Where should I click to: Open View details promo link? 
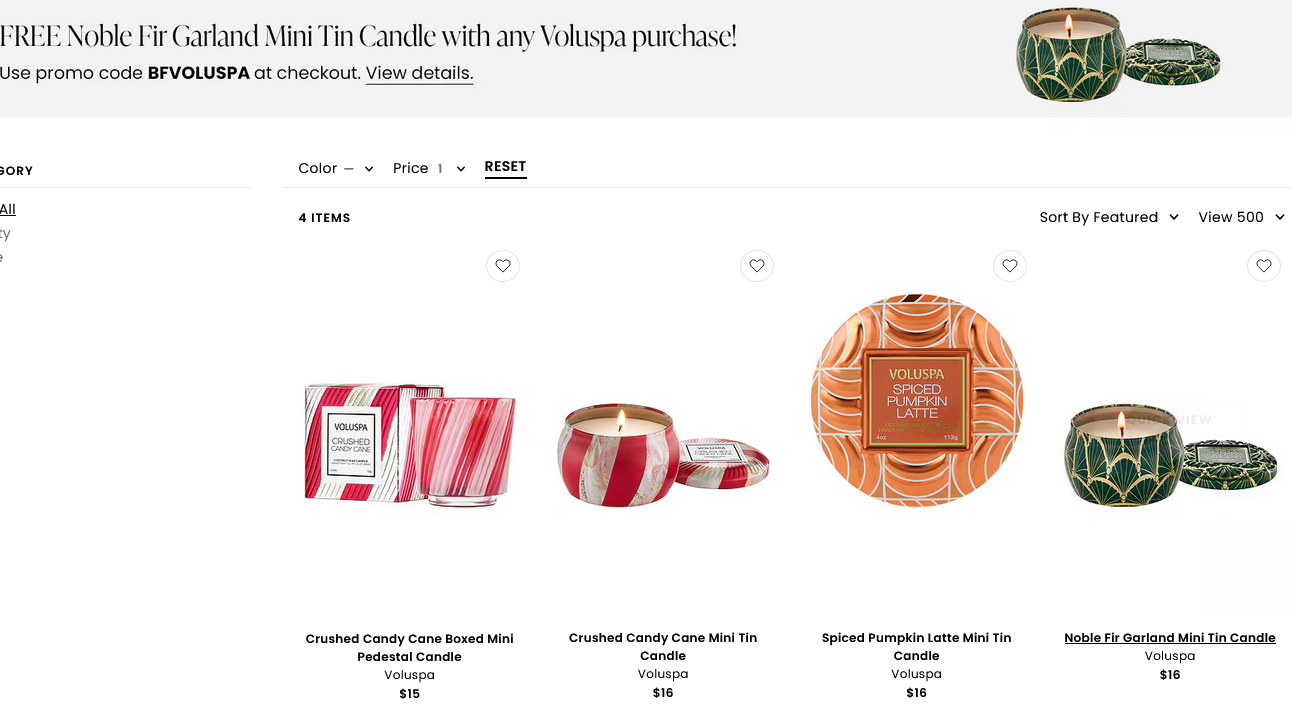(419, 73)
